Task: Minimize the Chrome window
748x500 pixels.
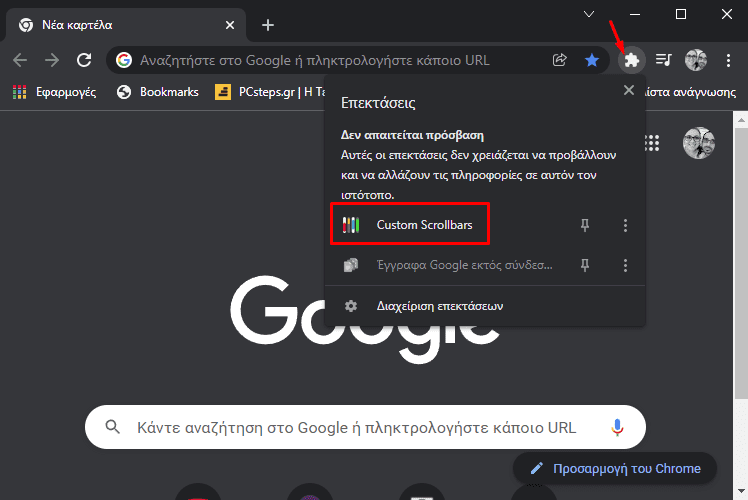Action: pyautogui.click(x=635, y=14)
